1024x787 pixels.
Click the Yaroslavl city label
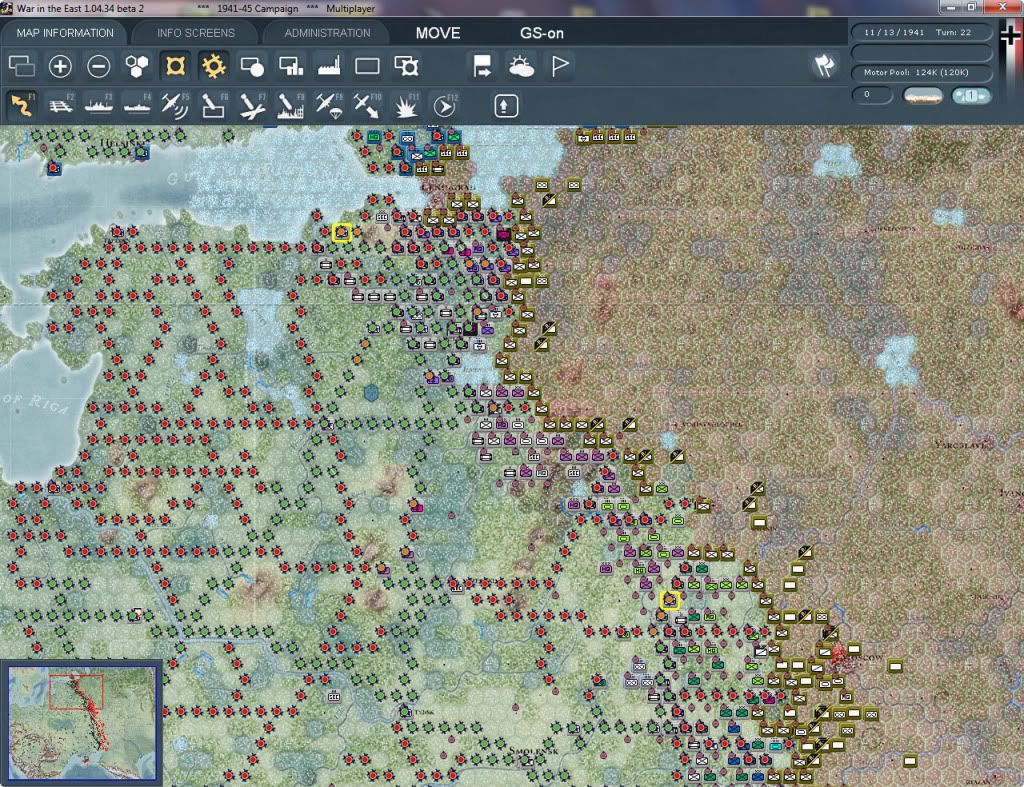pos(960,444)
